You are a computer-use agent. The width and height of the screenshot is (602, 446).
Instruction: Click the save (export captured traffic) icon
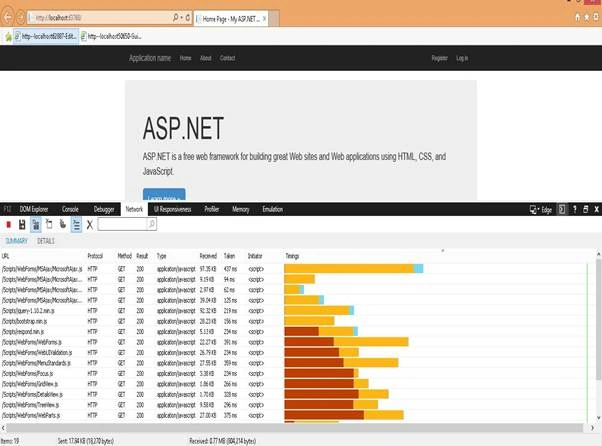point(22,225)
